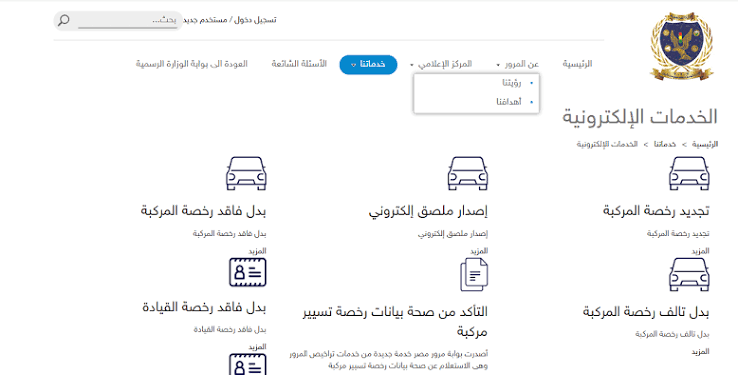738x375 pixels.
Task: Click the magnifier search icon
Action: pos(64,20)
